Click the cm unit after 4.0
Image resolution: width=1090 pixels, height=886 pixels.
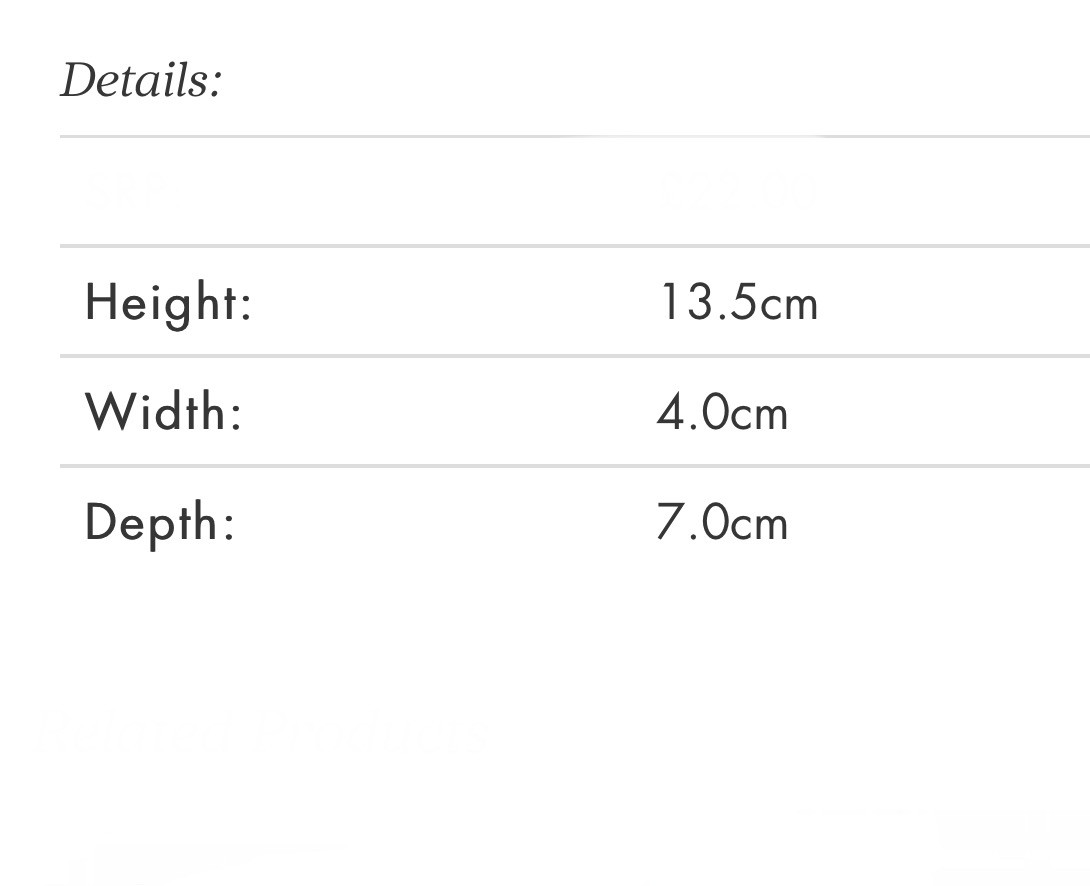[759, 414]
